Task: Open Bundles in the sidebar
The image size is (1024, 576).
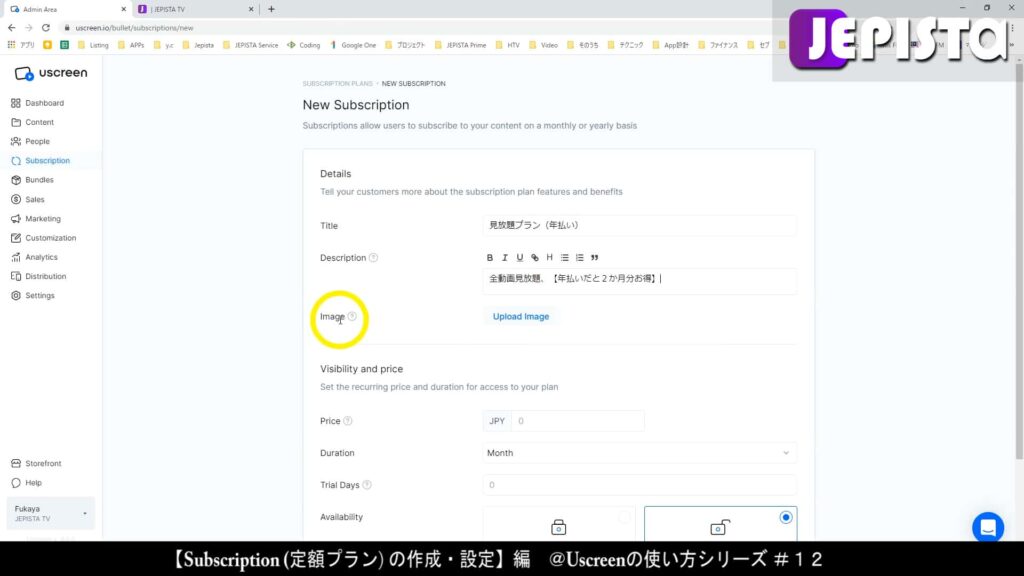Action: click(x=33, y=180)
